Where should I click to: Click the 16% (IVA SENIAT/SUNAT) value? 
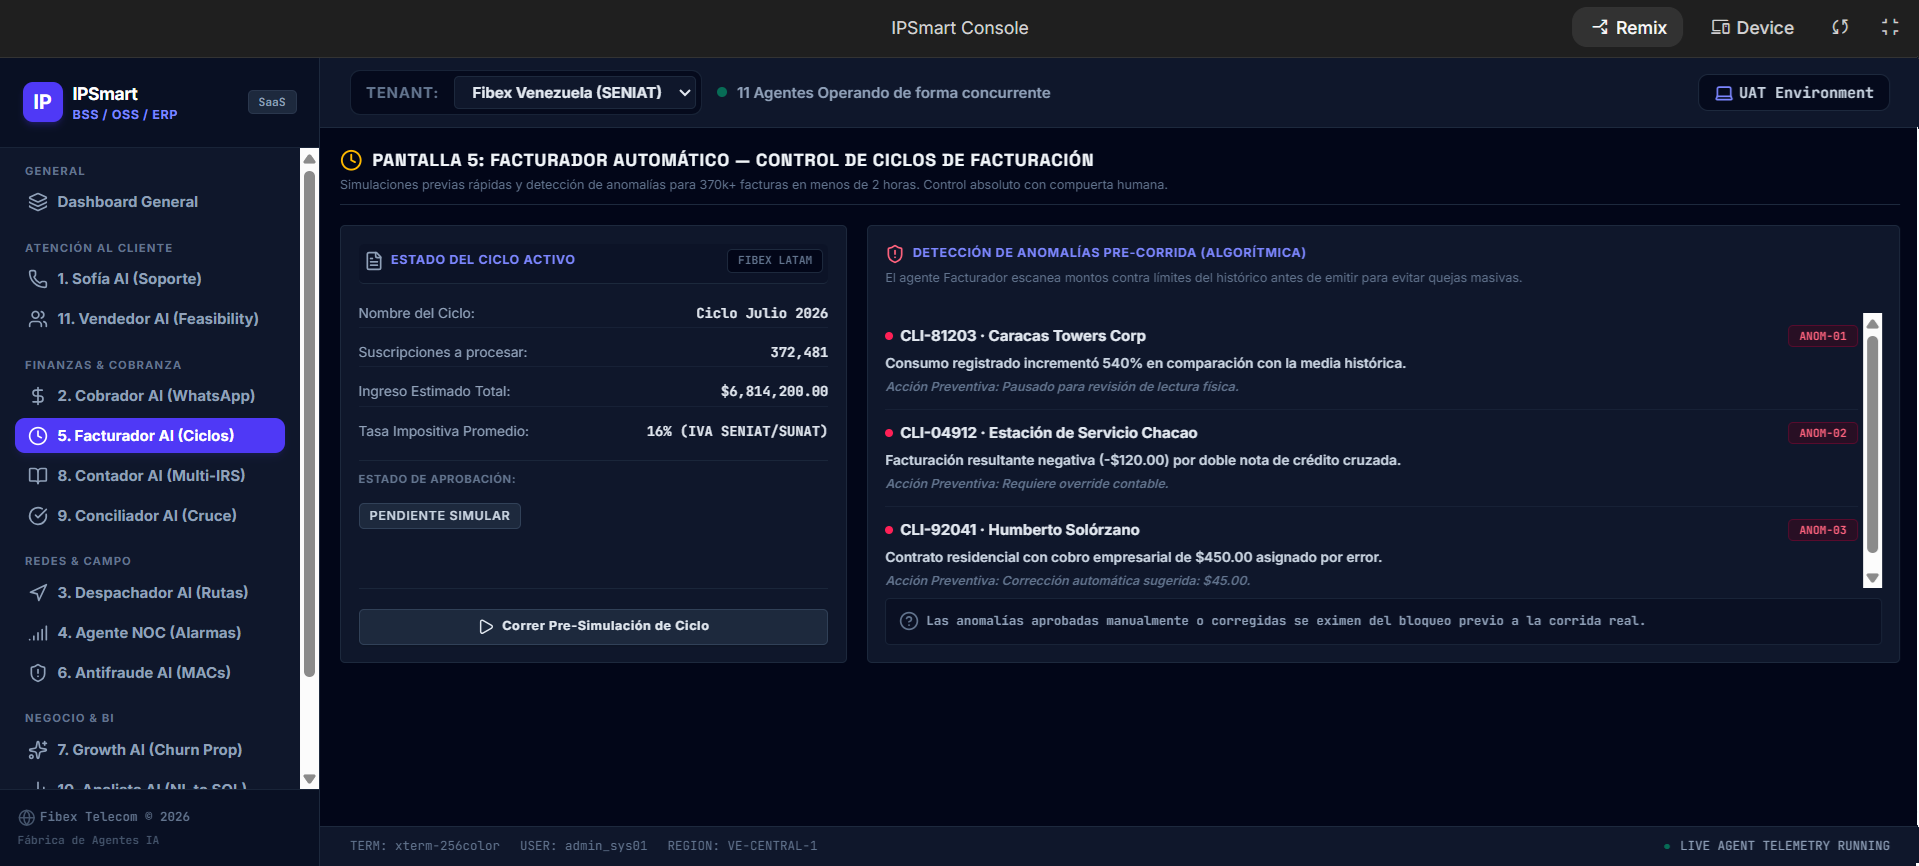(737, 432)
